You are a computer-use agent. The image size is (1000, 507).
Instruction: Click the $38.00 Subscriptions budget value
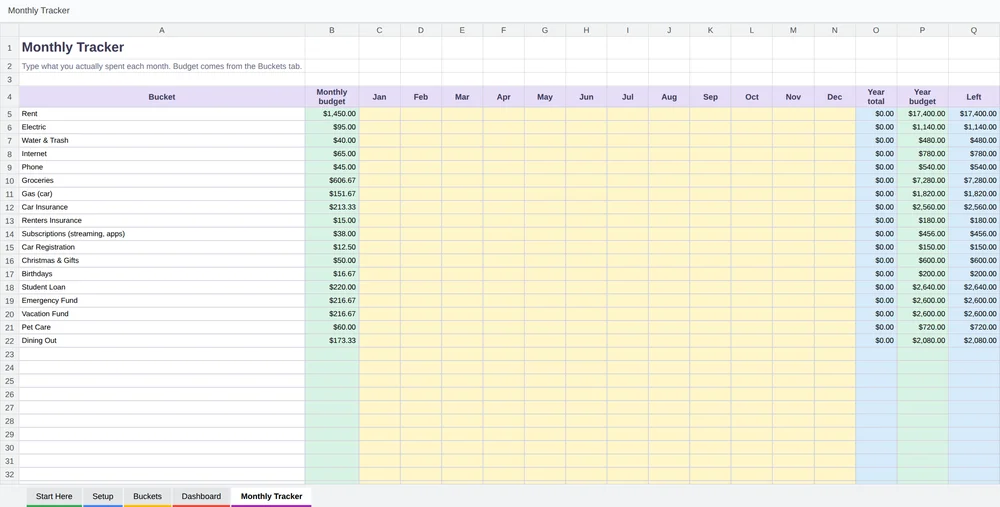pyautogui.click(x=332, y=234)
